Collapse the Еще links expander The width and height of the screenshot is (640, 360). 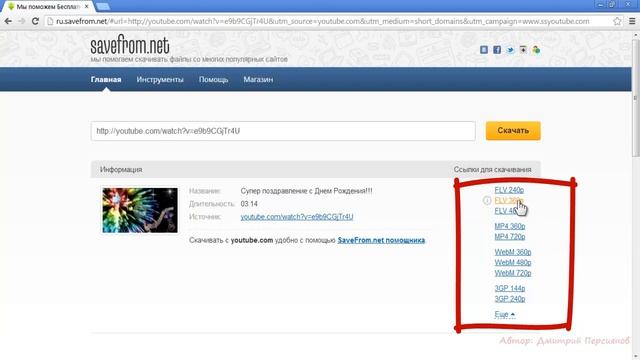pos(505,314)
